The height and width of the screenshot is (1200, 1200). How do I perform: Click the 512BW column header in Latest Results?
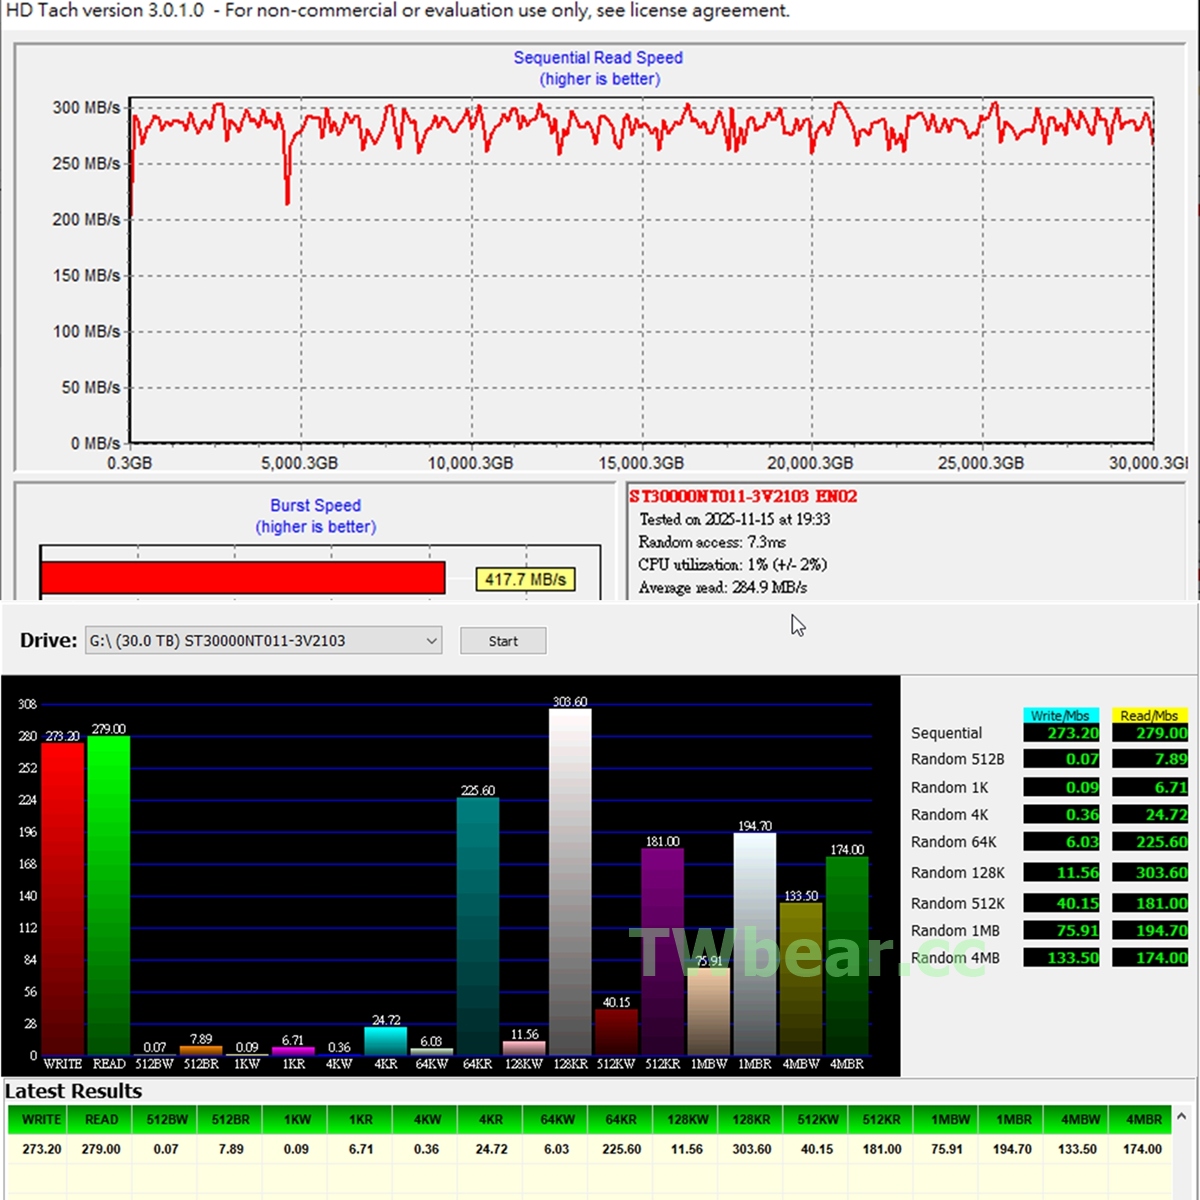166,1120
